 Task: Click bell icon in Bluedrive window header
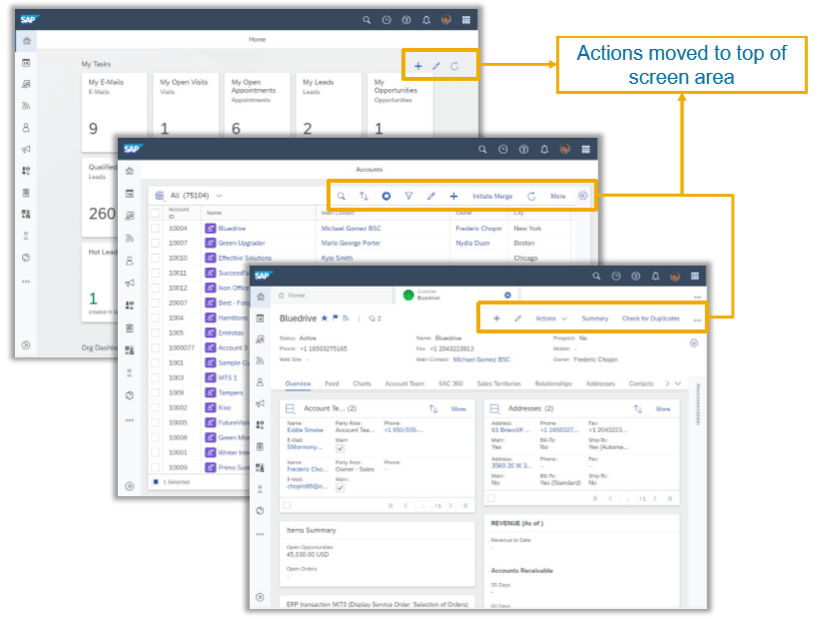click(655, 276)
